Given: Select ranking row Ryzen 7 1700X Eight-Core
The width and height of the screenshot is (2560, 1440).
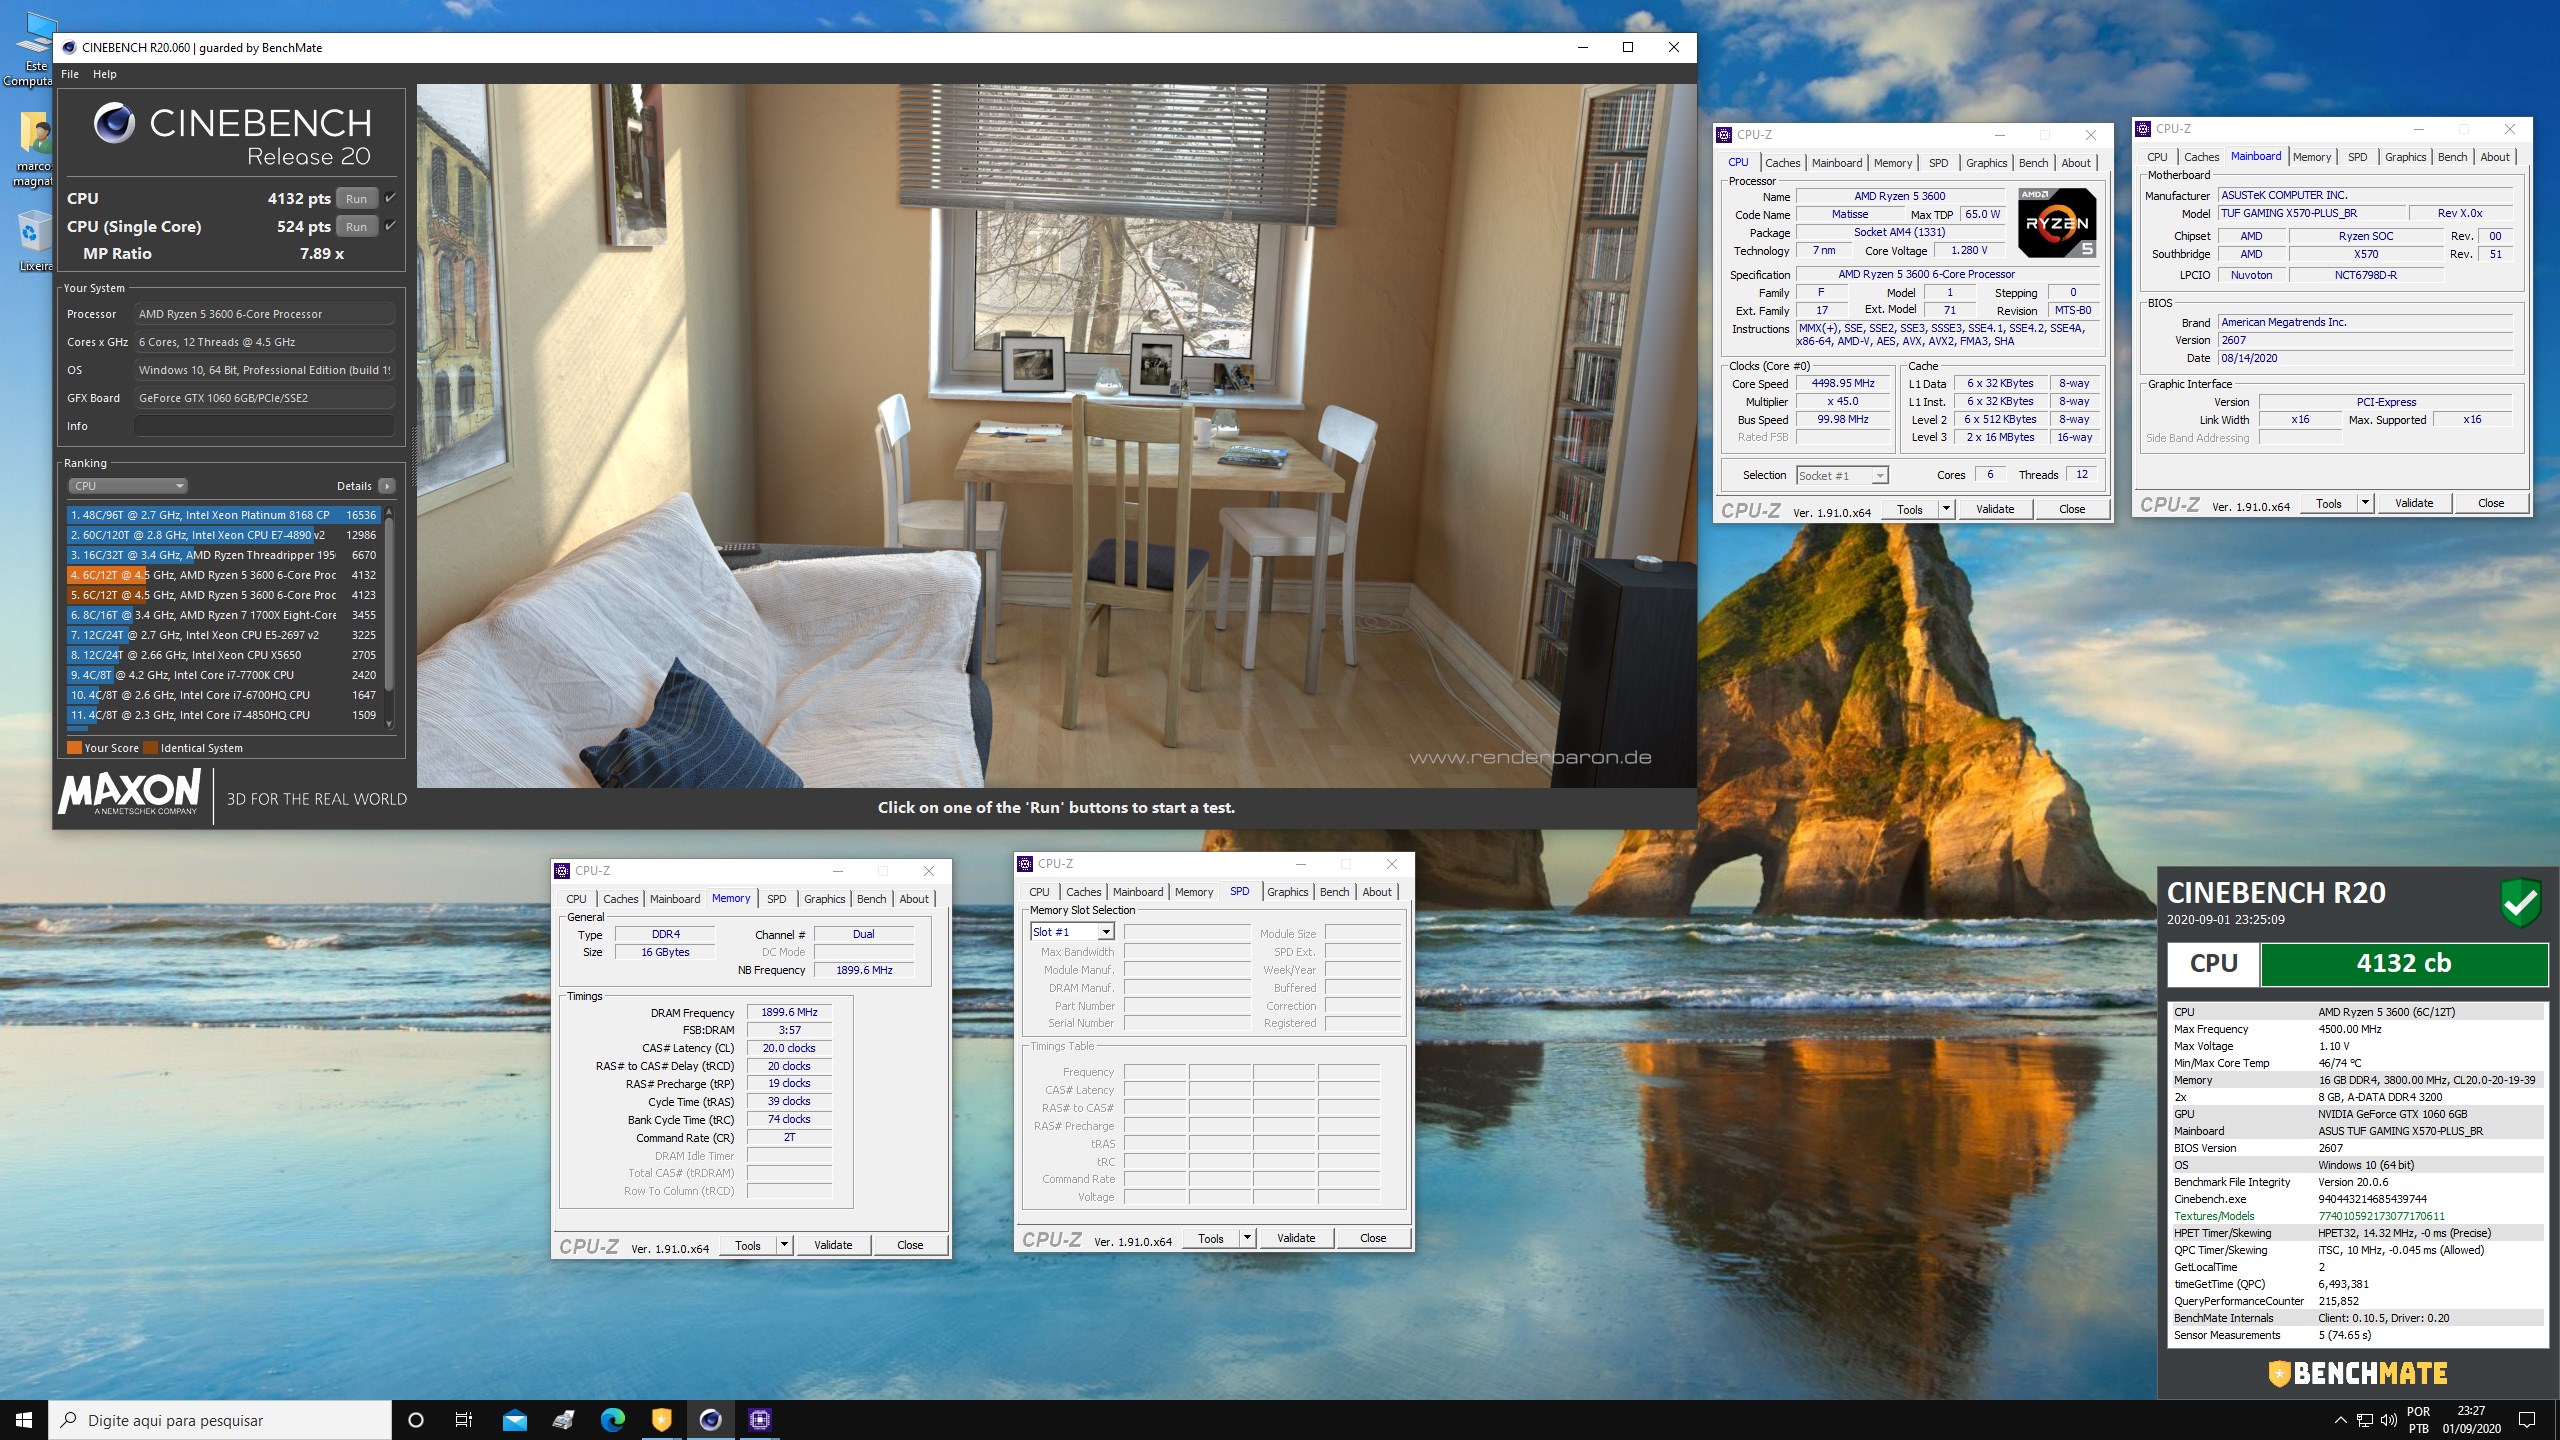Looking at the screenshot, I should (223, 615).
